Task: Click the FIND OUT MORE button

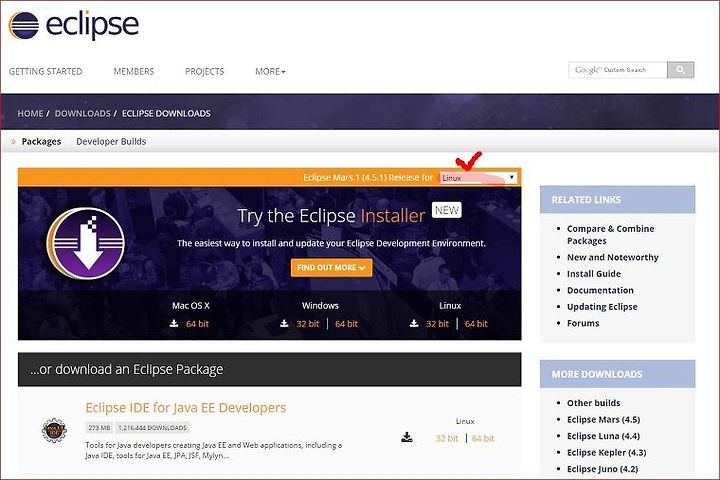Action: tap(331, 268)
